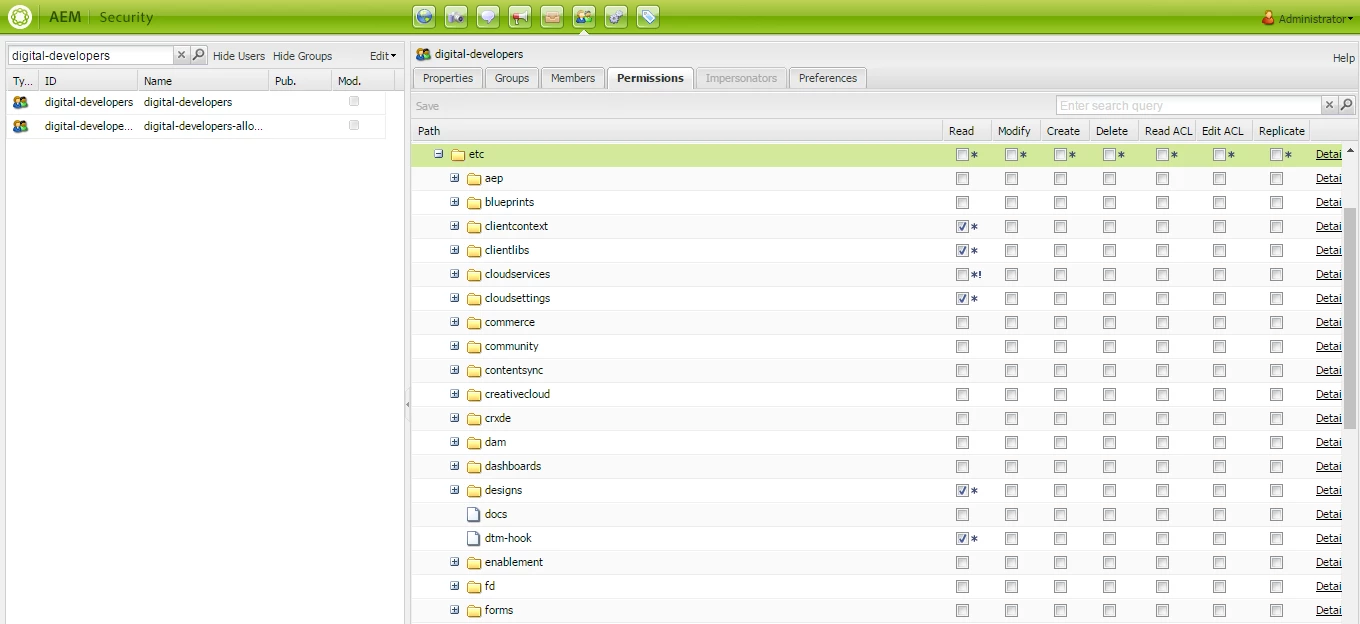Check Modify permission for etc

(1011, 155)
